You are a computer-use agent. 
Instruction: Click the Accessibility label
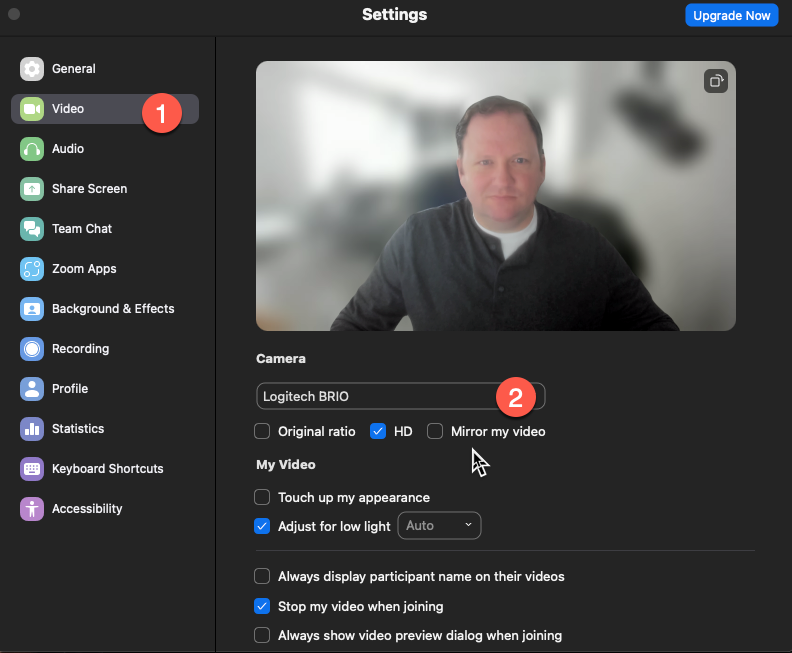pos(87,509)
